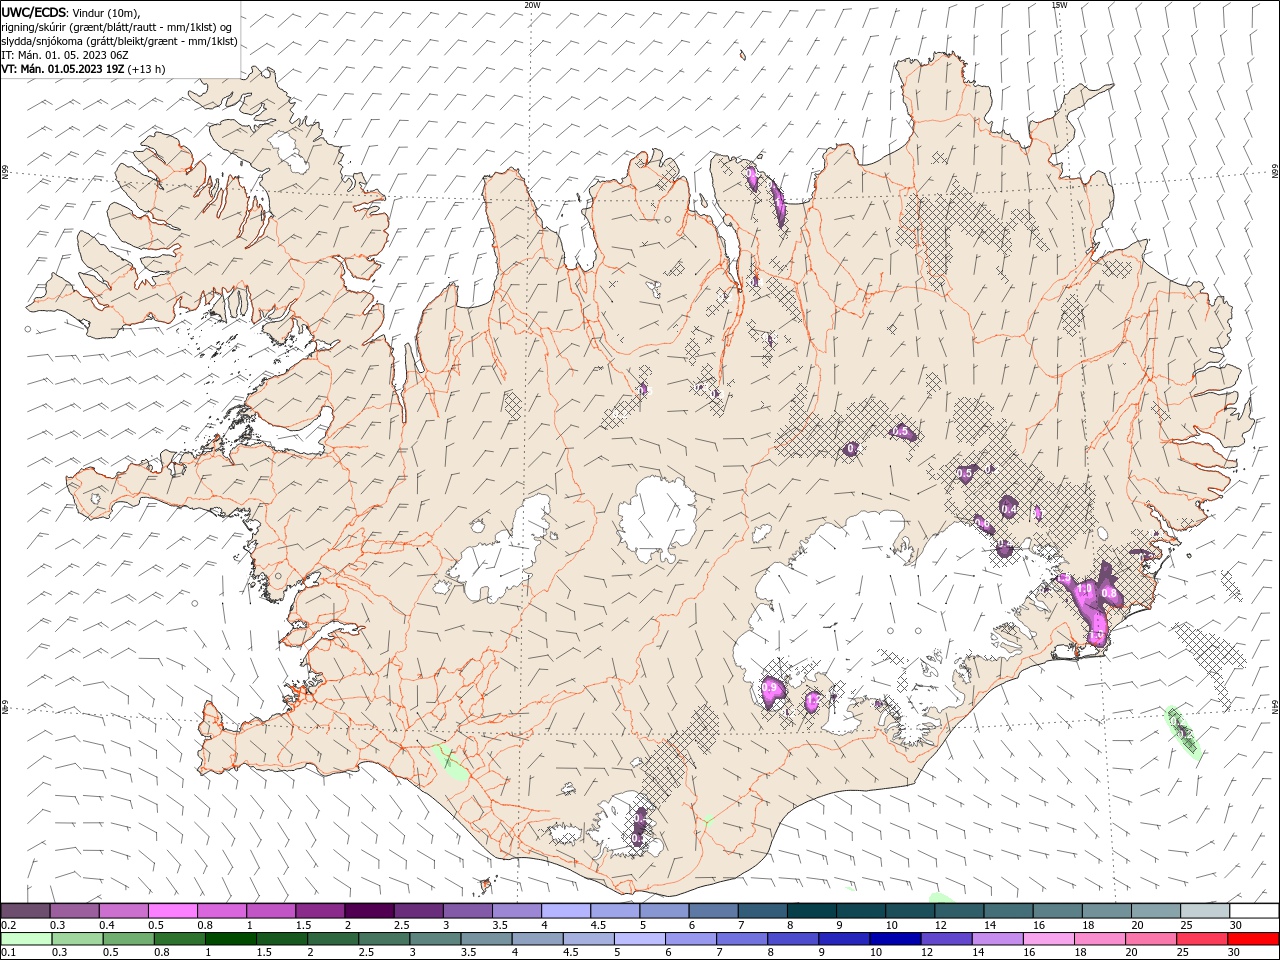
Task: Click the '(+13 h)' forecast offset text
Action: pyautogui.click(x=147, y=69)
